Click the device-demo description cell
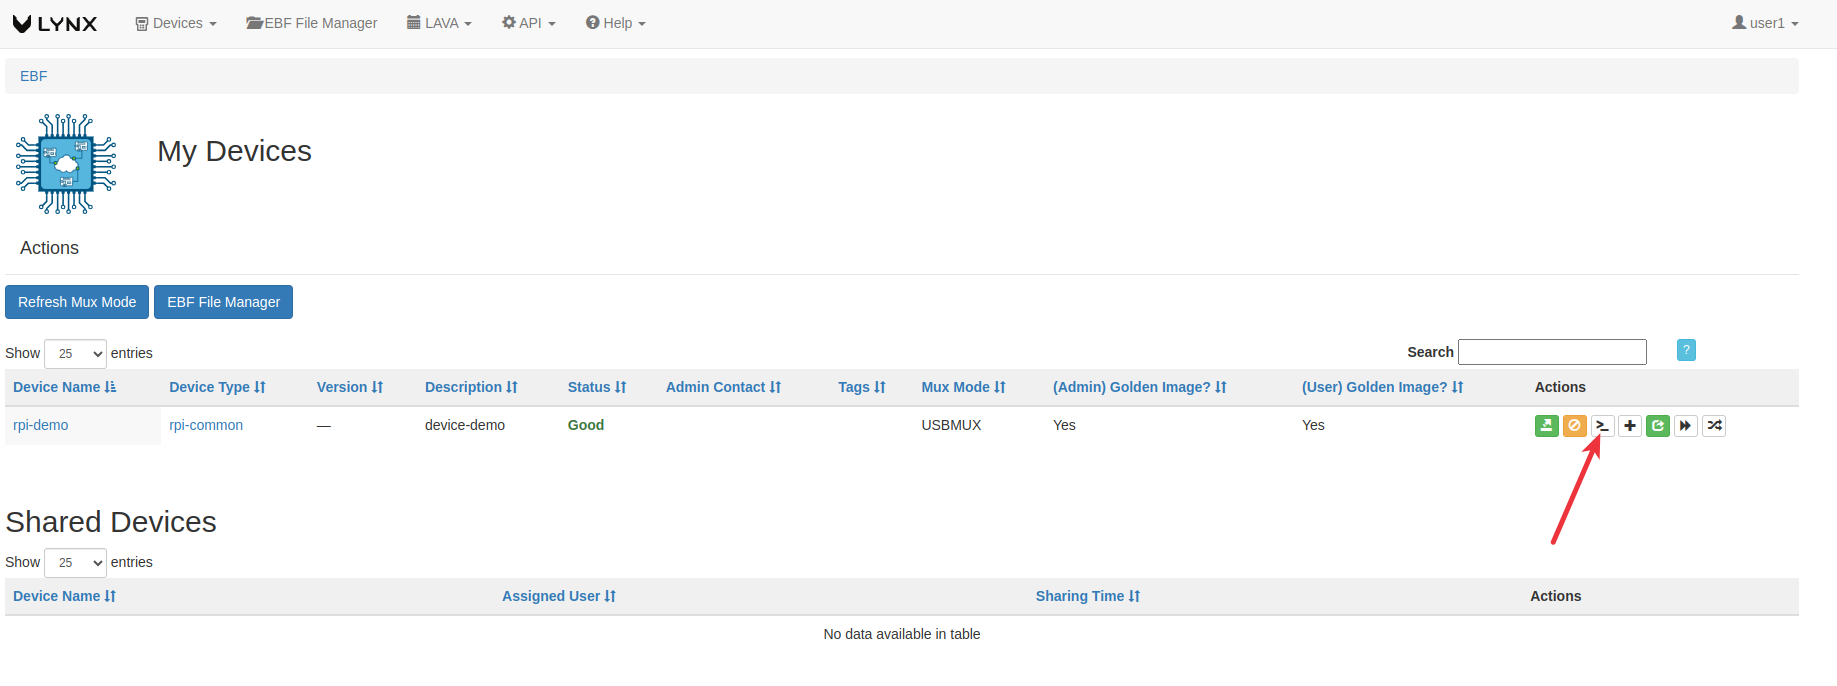Image resolution: width=1837 pixels, height=686 pixels. tap(465, 425)
